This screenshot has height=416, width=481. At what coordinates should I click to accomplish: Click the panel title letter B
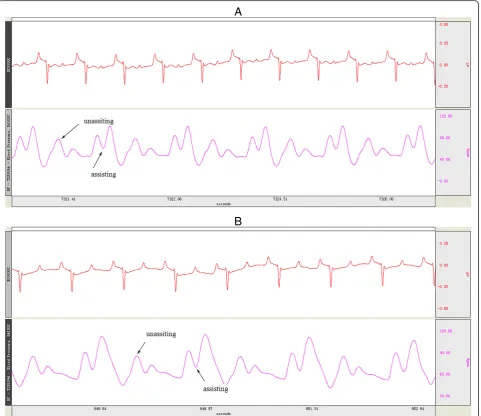tap(238, 221)
